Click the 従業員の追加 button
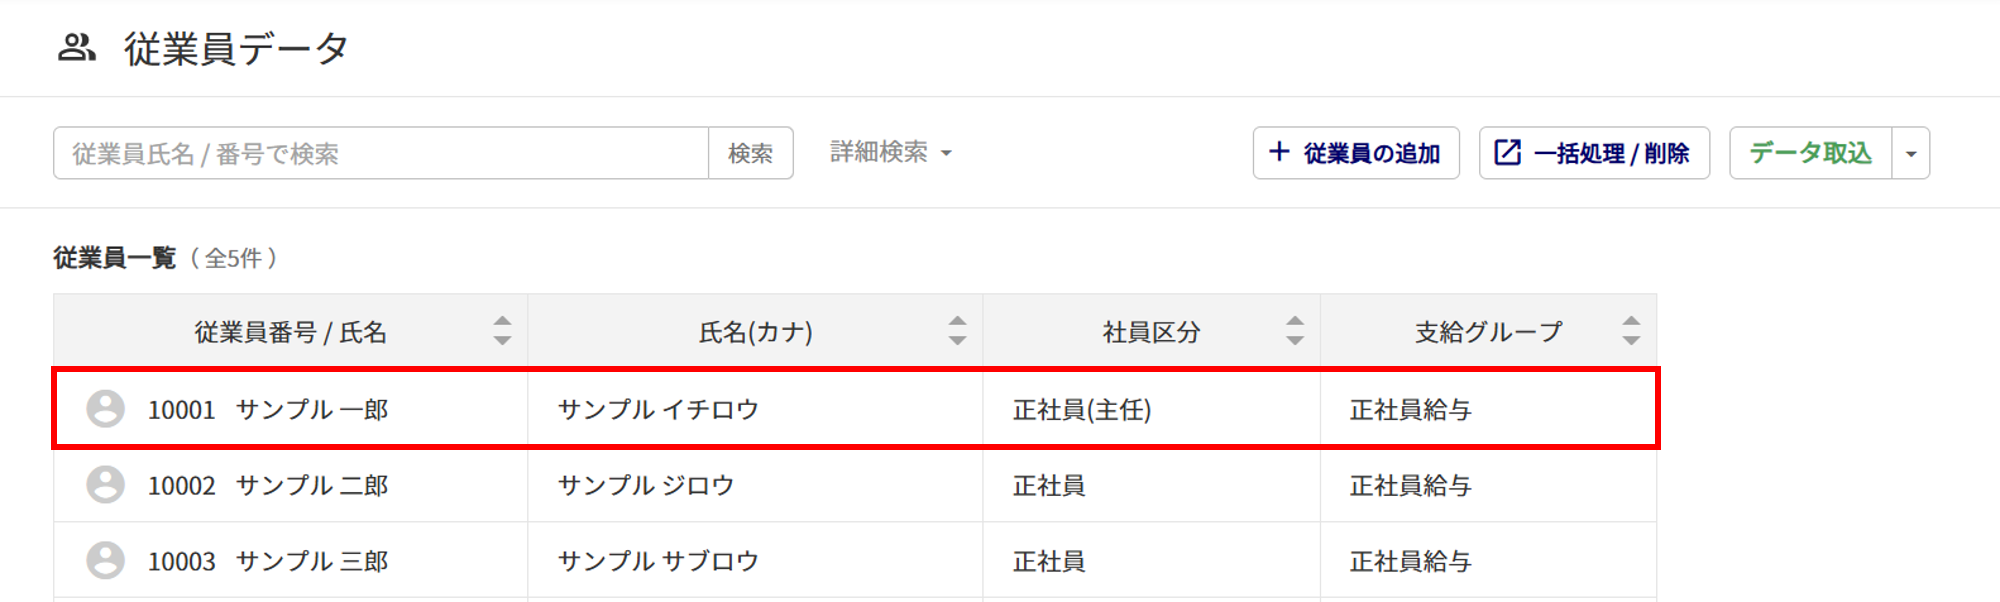This screenshot has height=602, width=2000. [x=1356, y=153]
